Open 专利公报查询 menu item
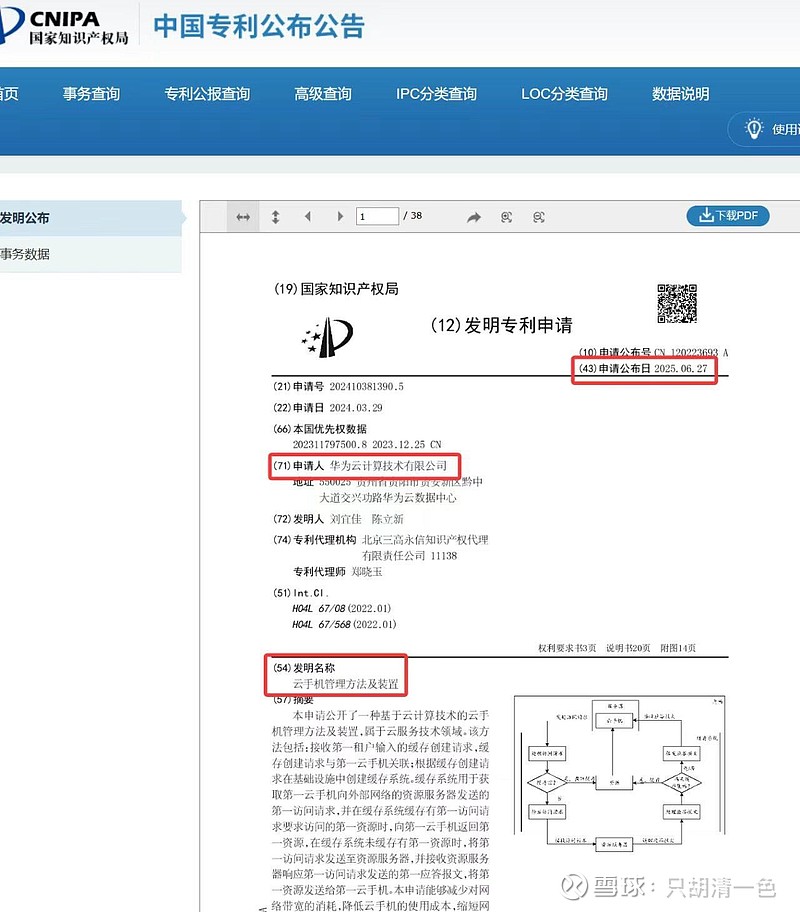Image resolution: width=800 pixels, height=912 pixels. 207,94
